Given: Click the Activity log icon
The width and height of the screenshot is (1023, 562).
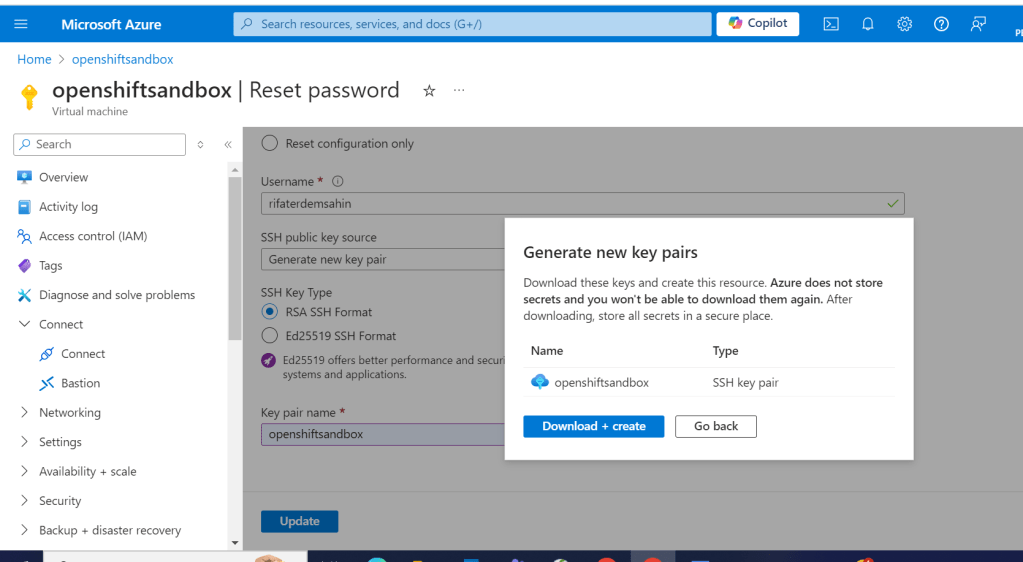Looking at the screenshot, I should (24, 207).
